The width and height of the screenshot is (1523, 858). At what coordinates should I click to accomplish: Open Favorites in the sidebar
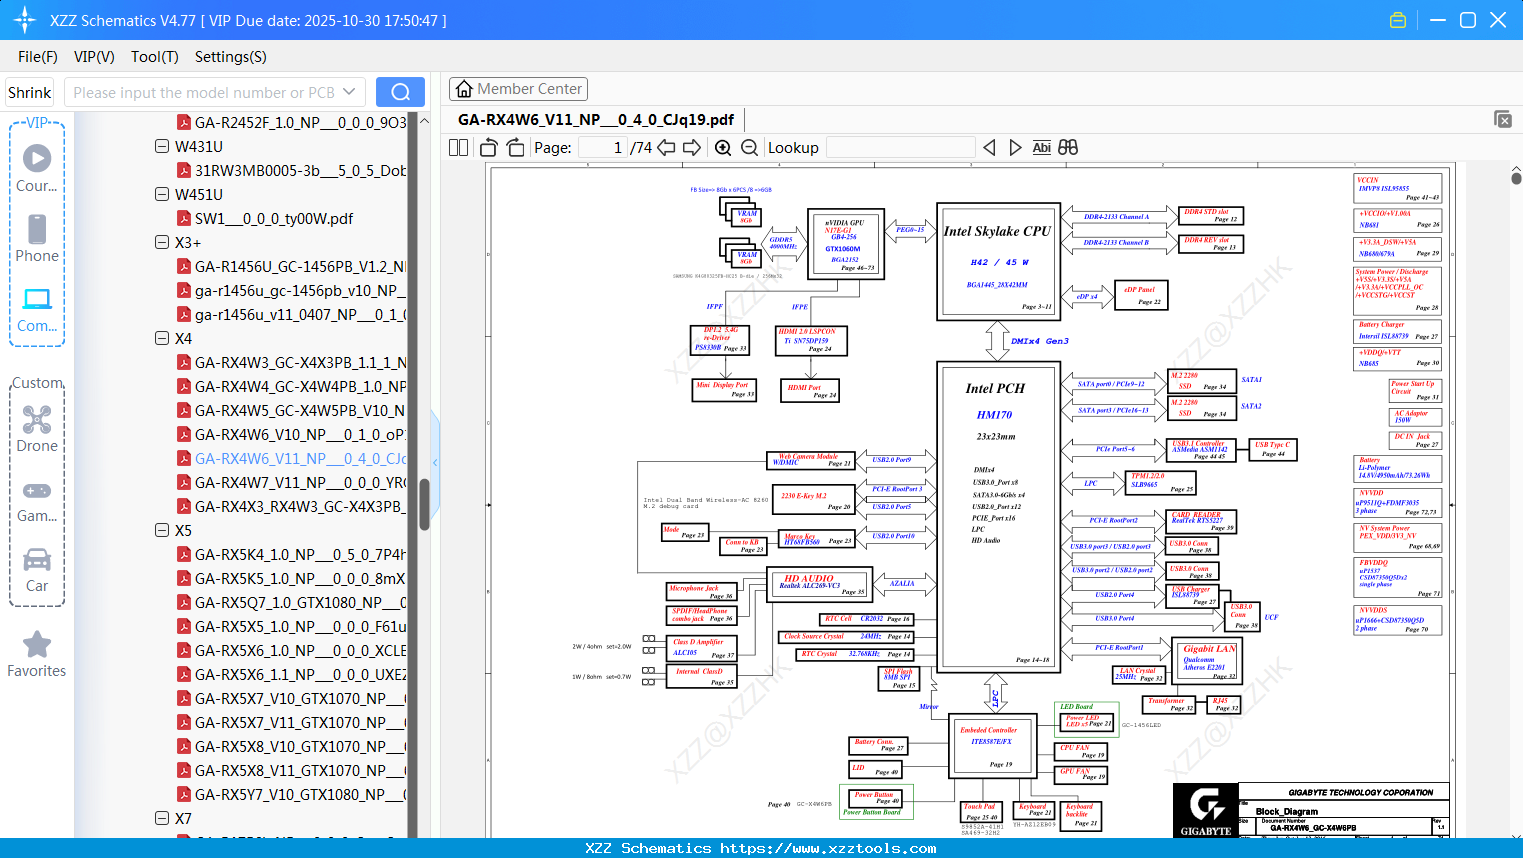point(37,654)
